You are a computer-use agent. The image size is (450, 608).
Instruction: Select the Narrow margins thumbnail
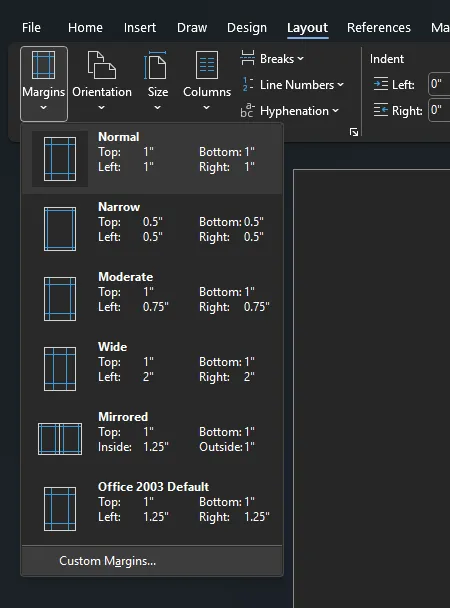click(60, 229)
